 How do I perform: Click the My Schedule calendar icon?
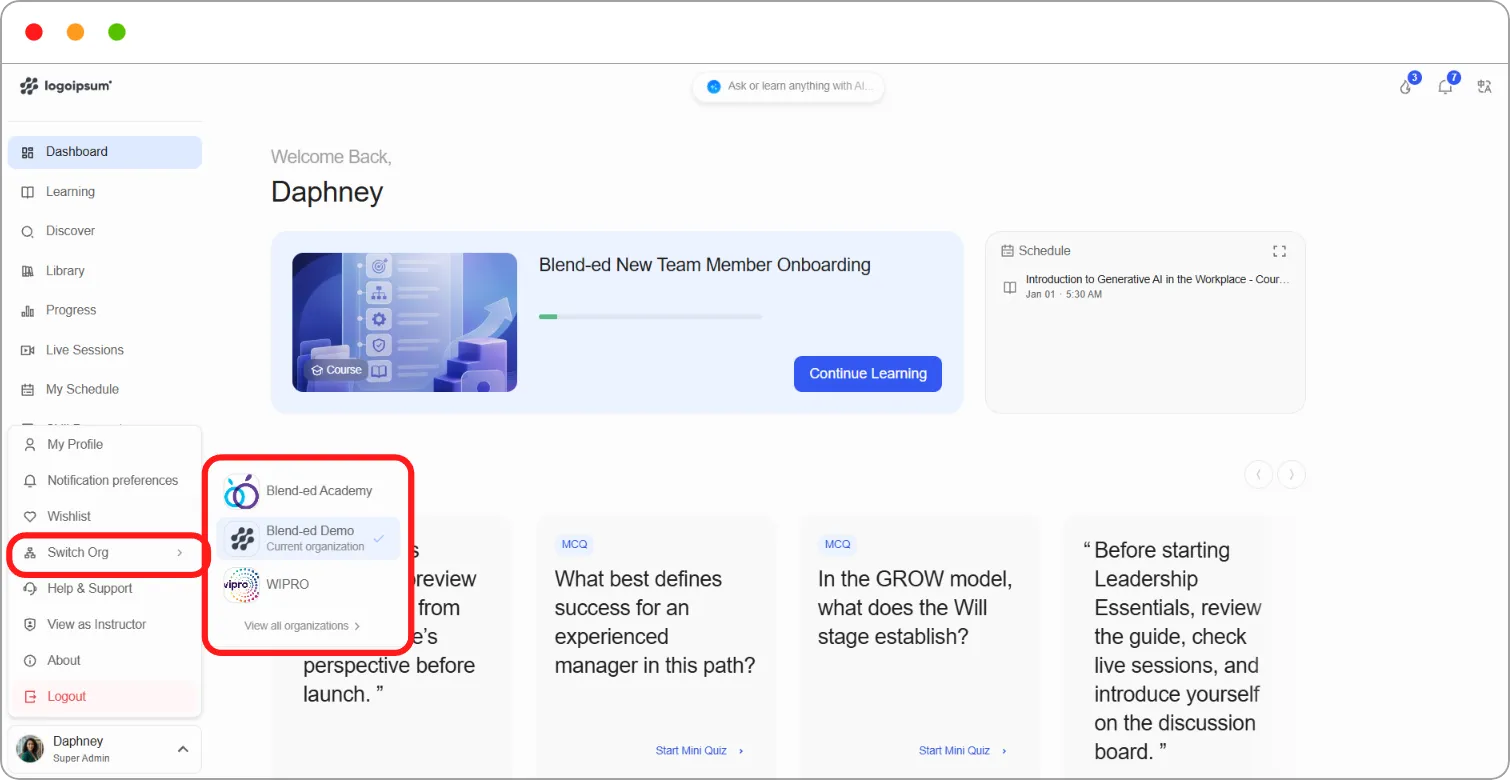click(x=28, y=390)
